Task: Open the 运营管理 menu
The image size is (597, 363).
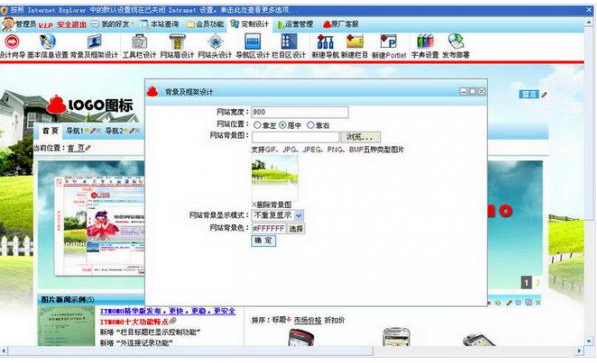Action: [x=295, y=24]
